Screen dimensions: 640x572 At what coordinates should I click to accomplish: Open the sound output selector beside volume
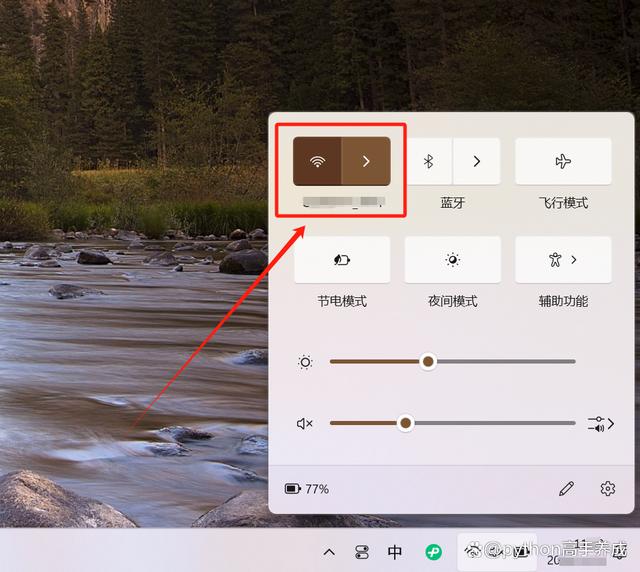[x=601, y=424]
